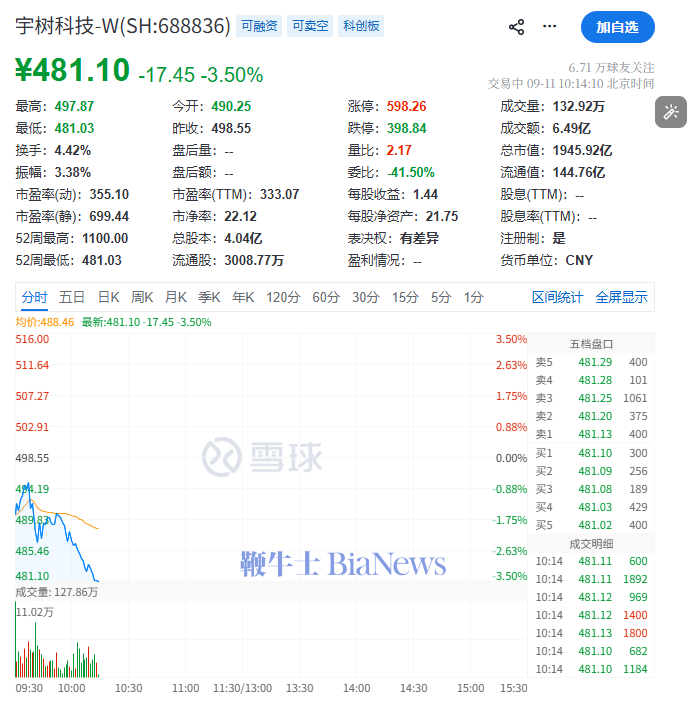Click the trade row with volume 682
The height and width of the screenshot is (706, 687).
[x=591, y=651]
